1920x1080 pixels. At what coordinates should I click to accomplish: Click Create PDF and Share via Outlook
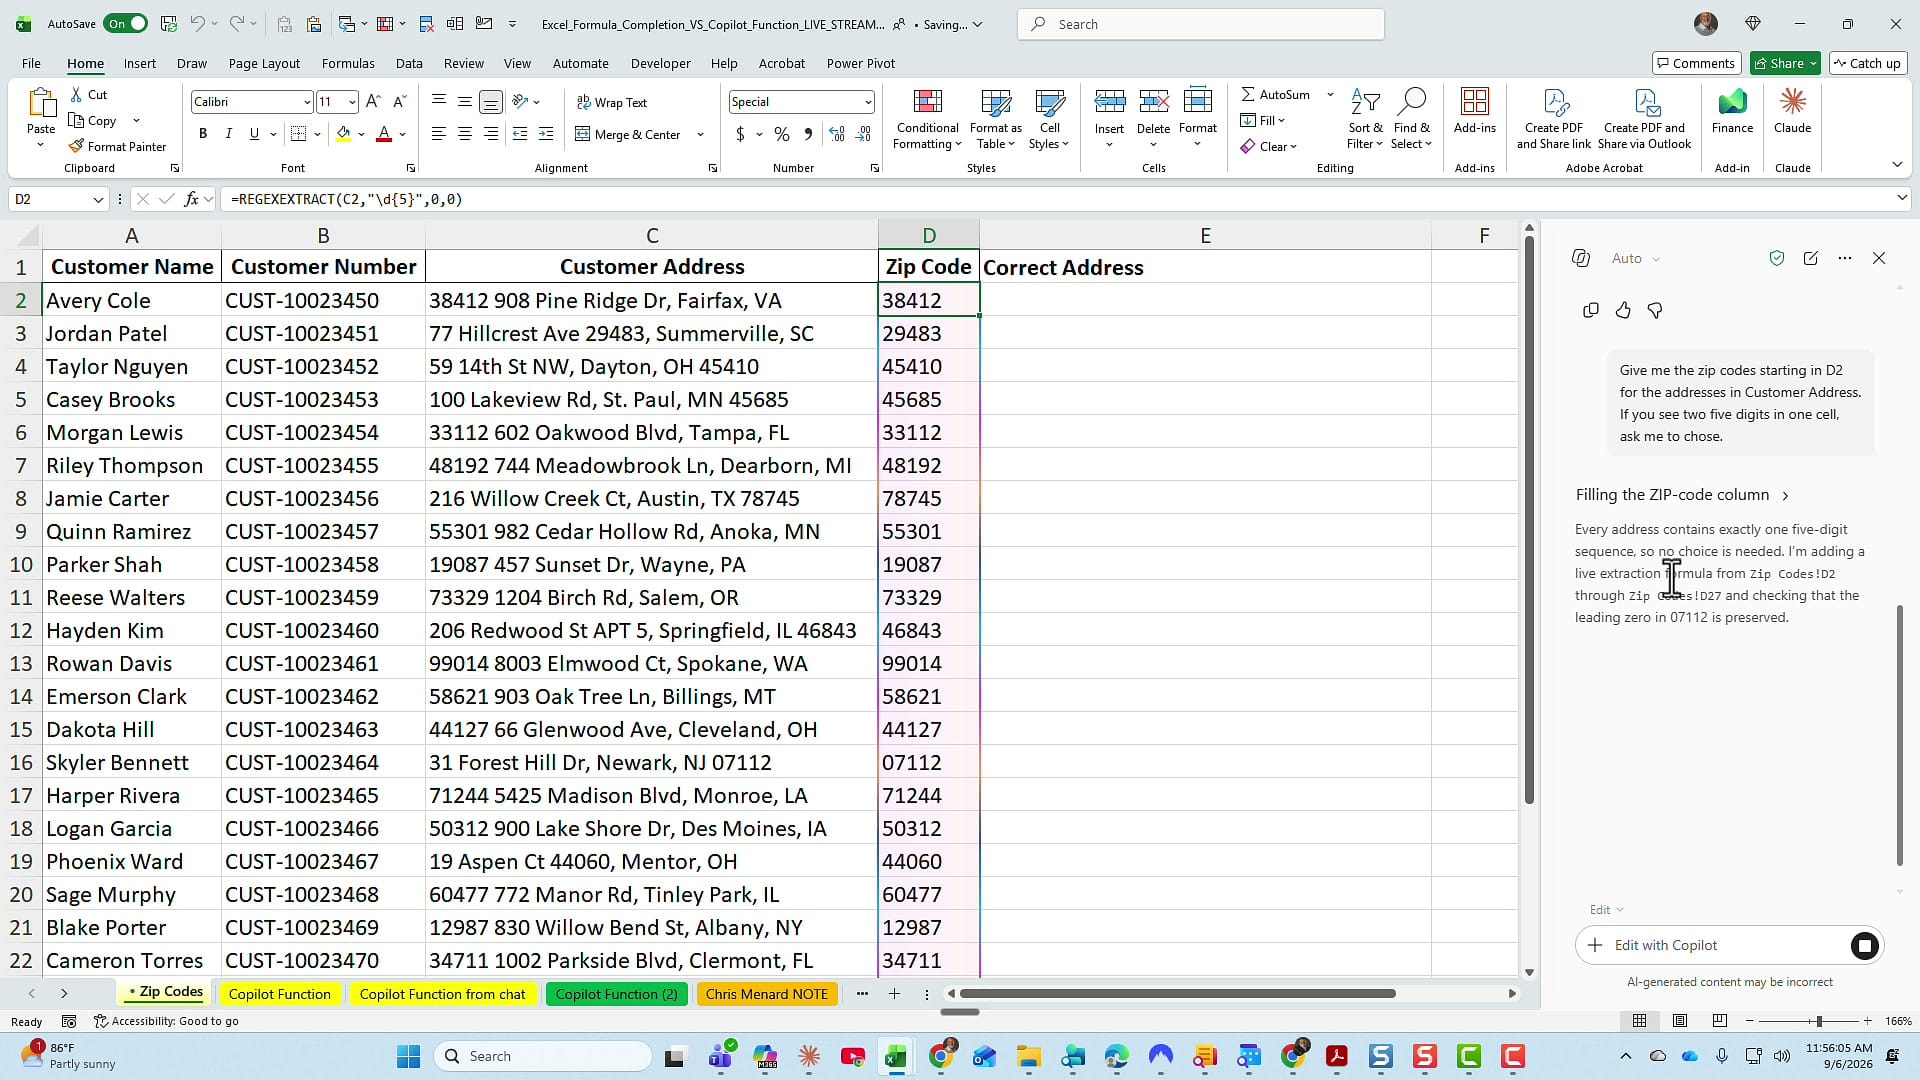click(x=1644, y=120)
